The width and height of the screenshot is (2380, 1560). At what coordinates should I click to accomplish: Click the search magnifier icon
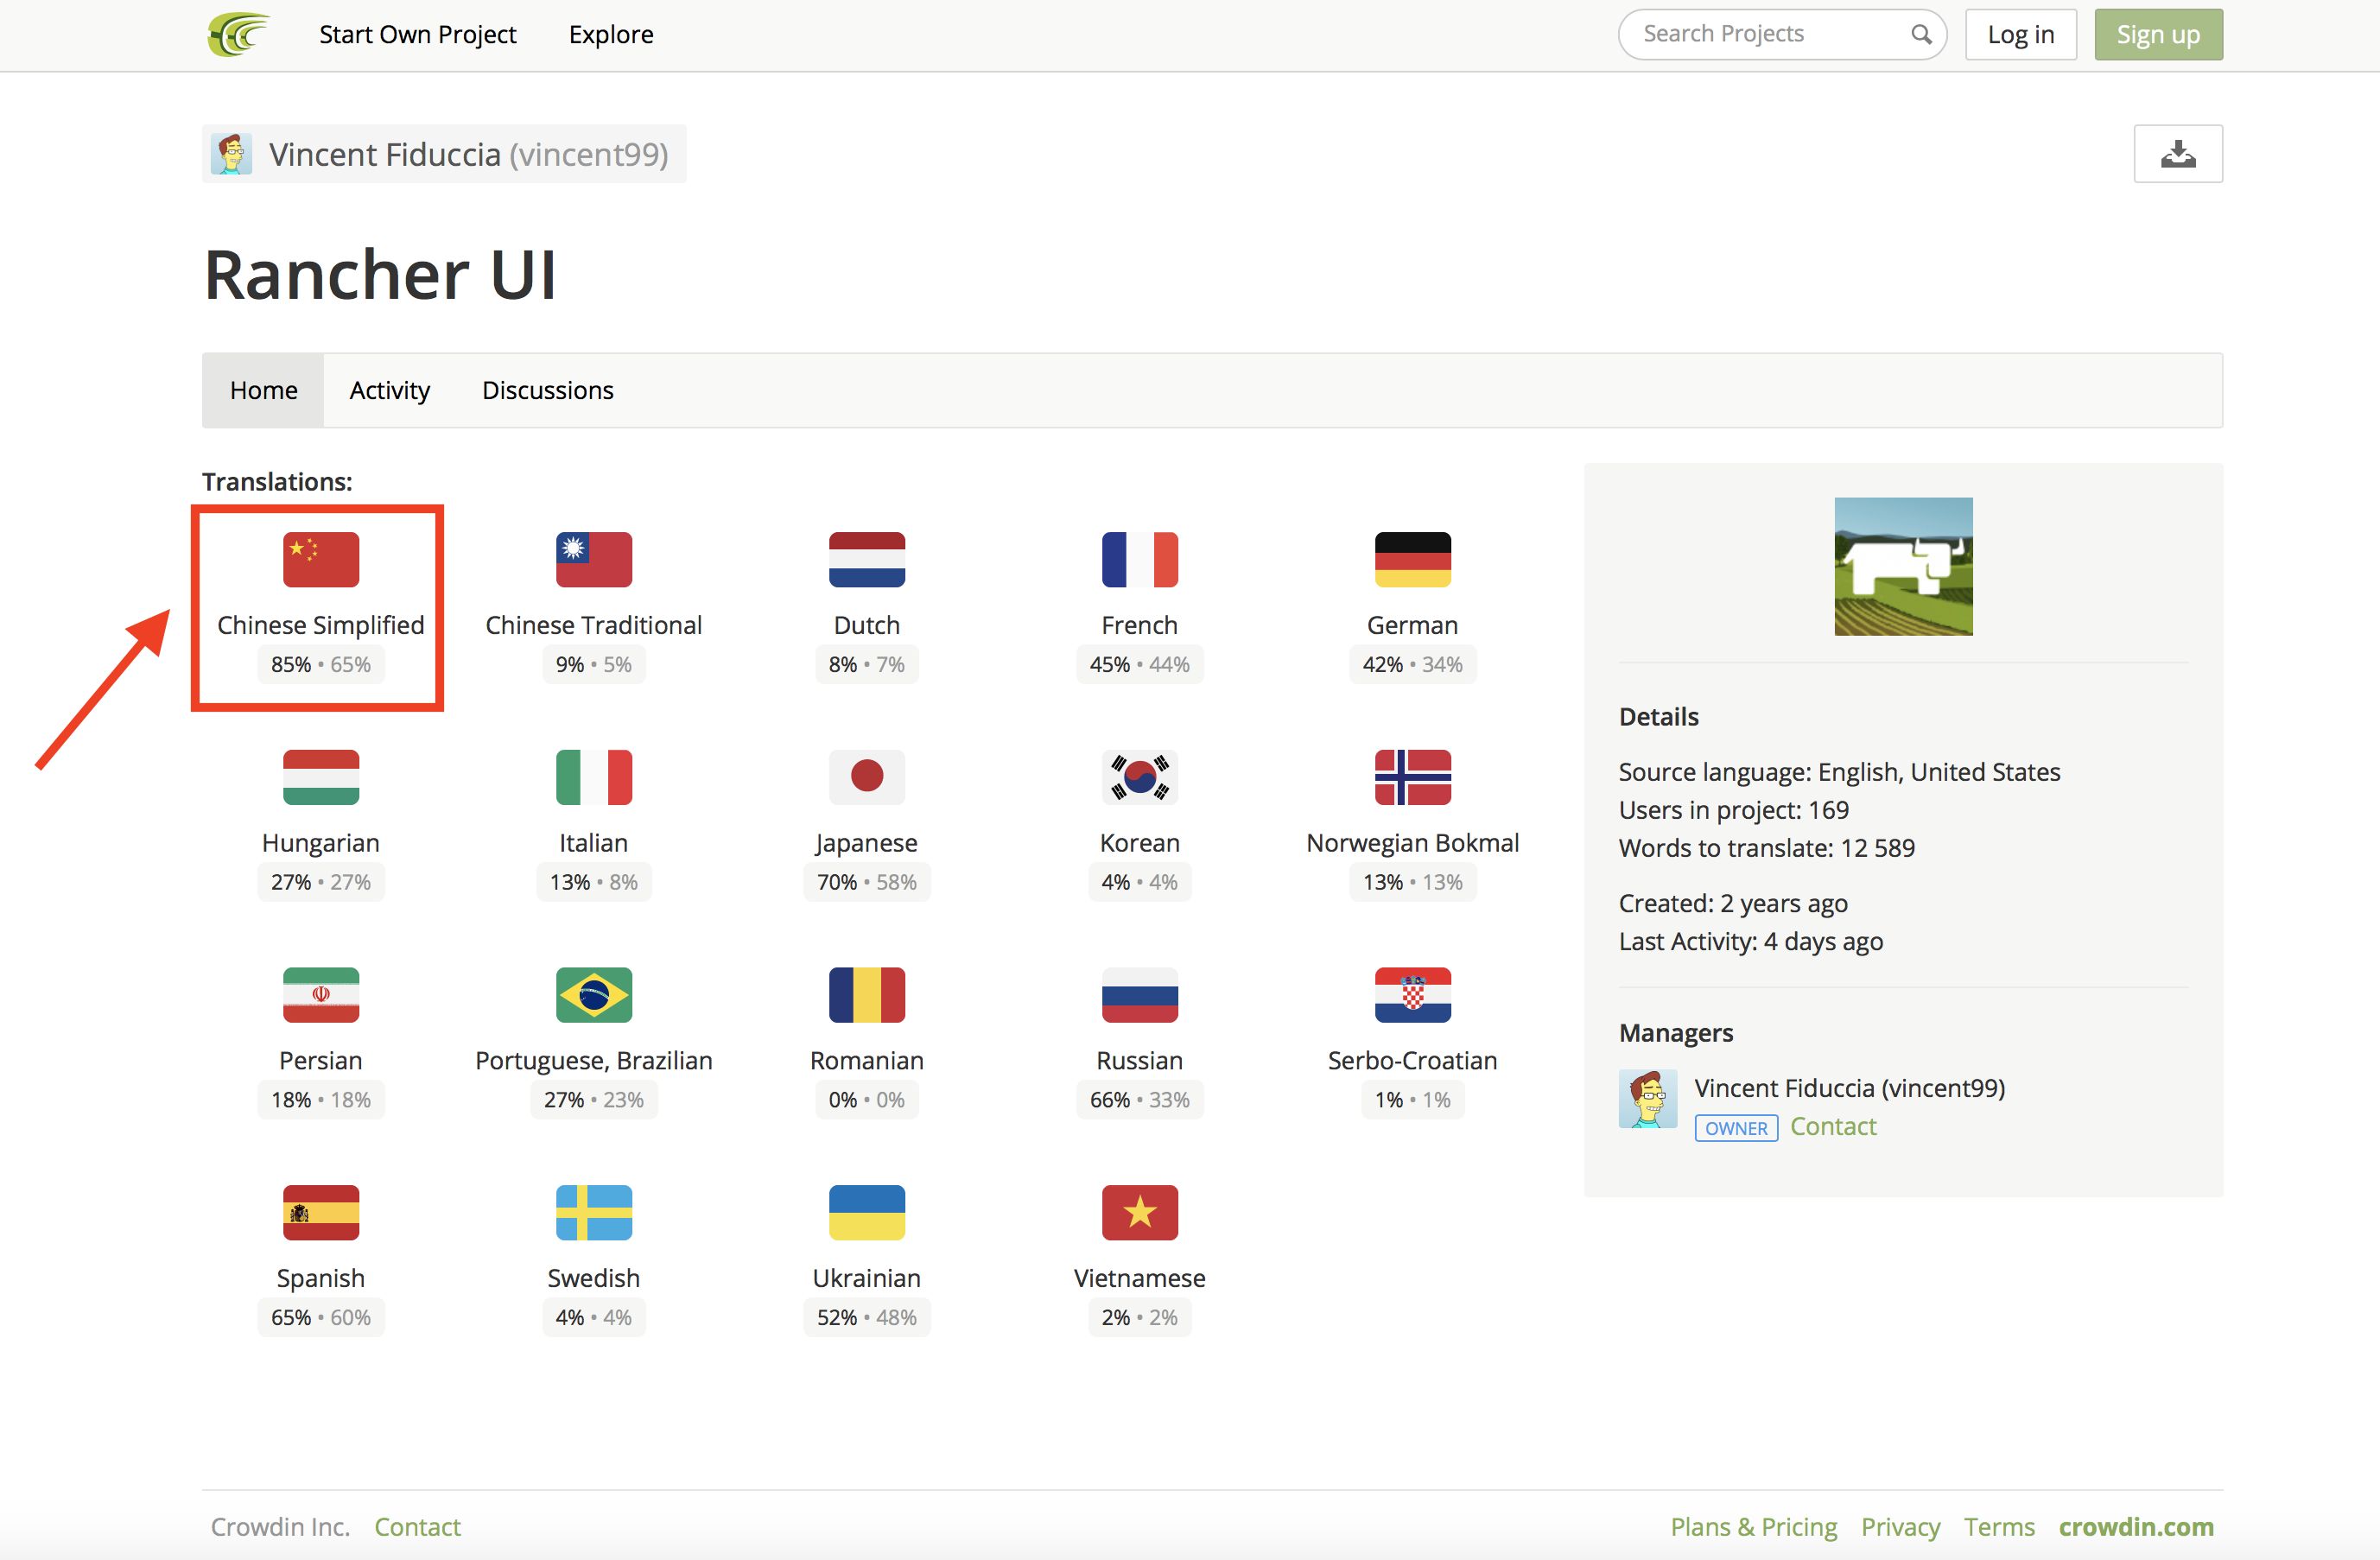1920,34
